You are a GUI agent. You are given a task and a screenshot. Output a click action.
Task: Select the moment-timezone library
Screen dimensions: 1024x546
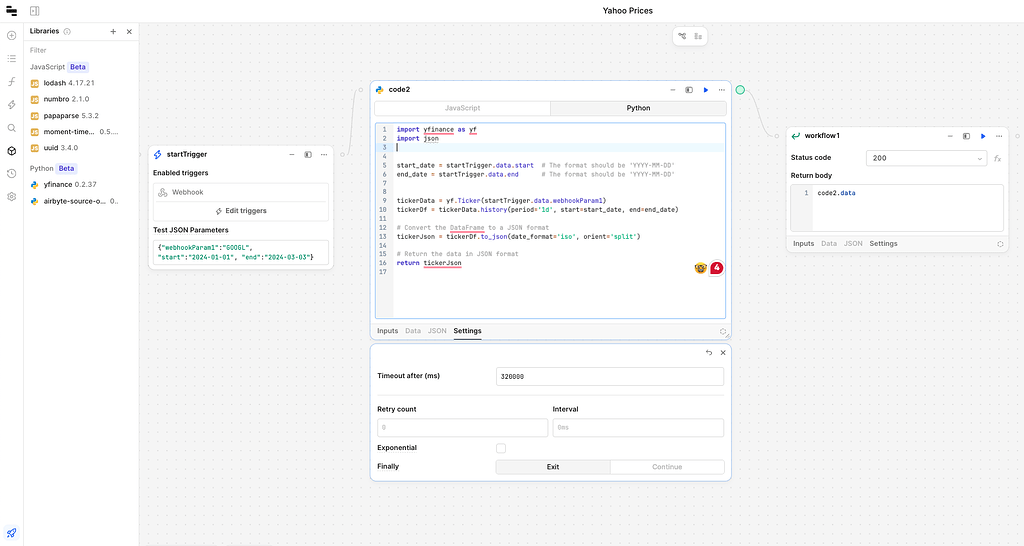pos(74,132)
